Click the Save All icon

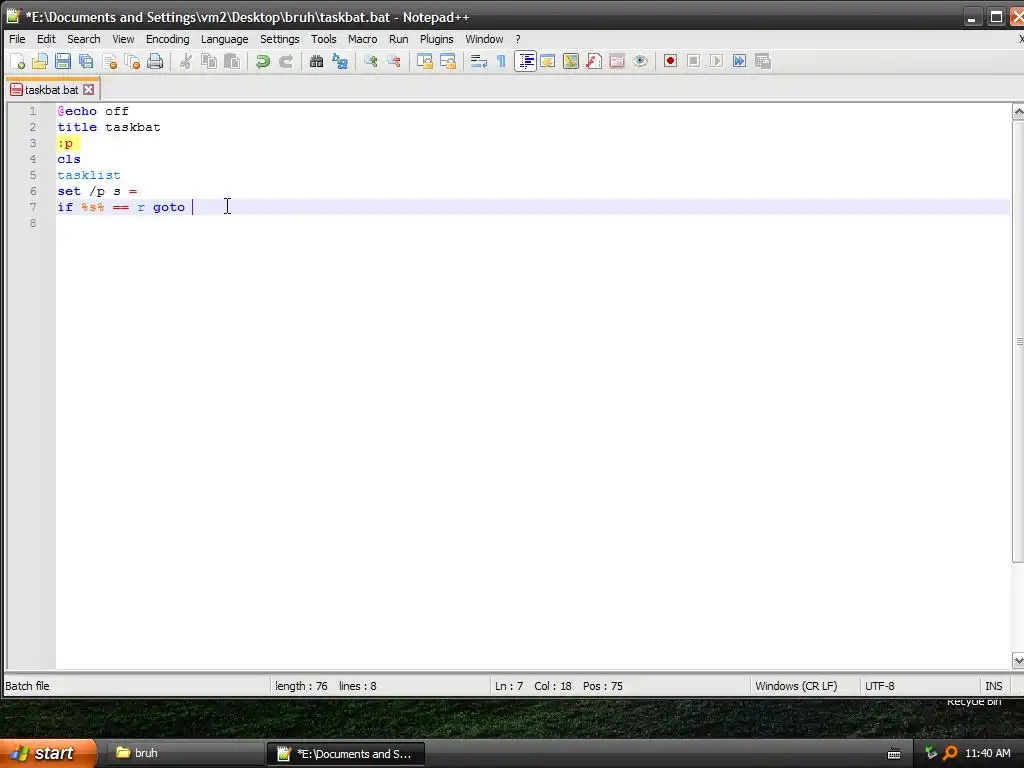coord(86,61)
